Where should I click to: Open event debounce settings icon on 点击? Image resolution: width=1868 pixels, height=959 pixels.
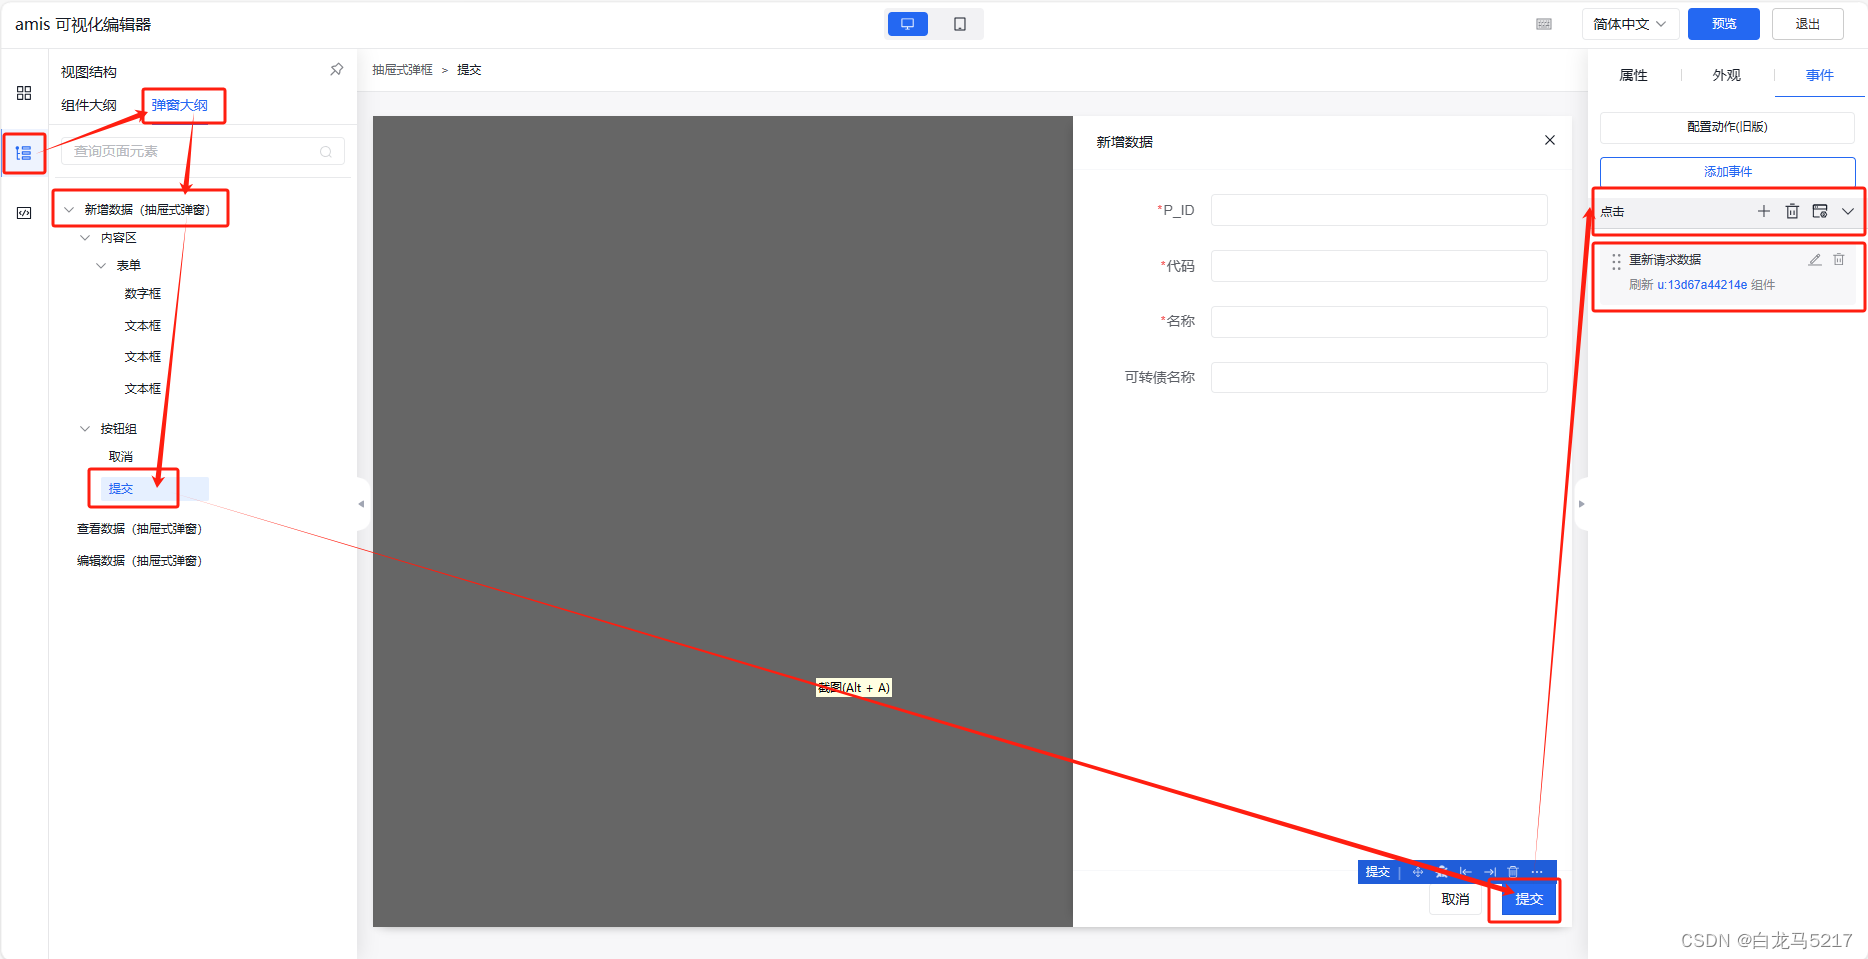coord(1820,211)
